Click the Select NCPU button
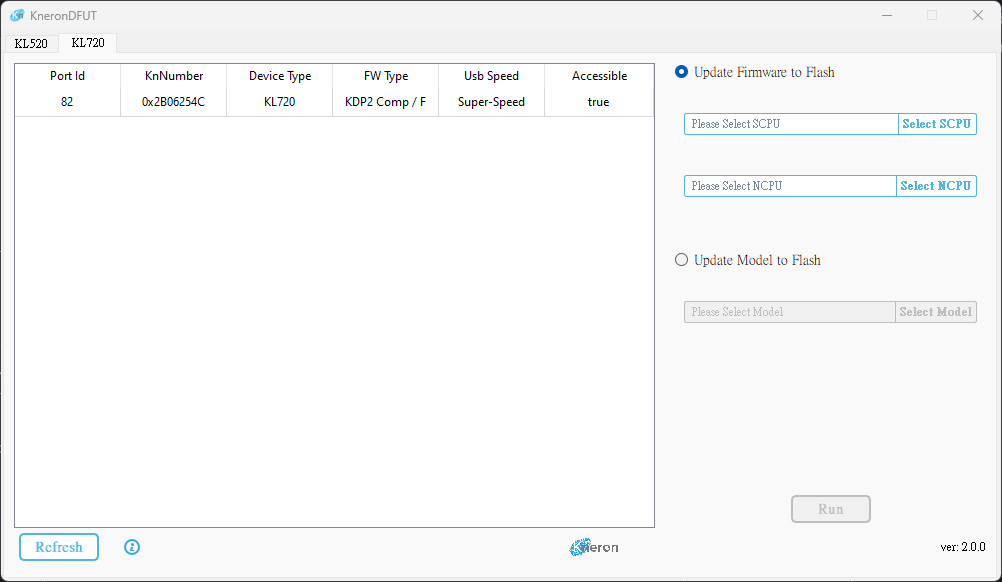This screenshot has width=1002, height=582. coord(936,186)
